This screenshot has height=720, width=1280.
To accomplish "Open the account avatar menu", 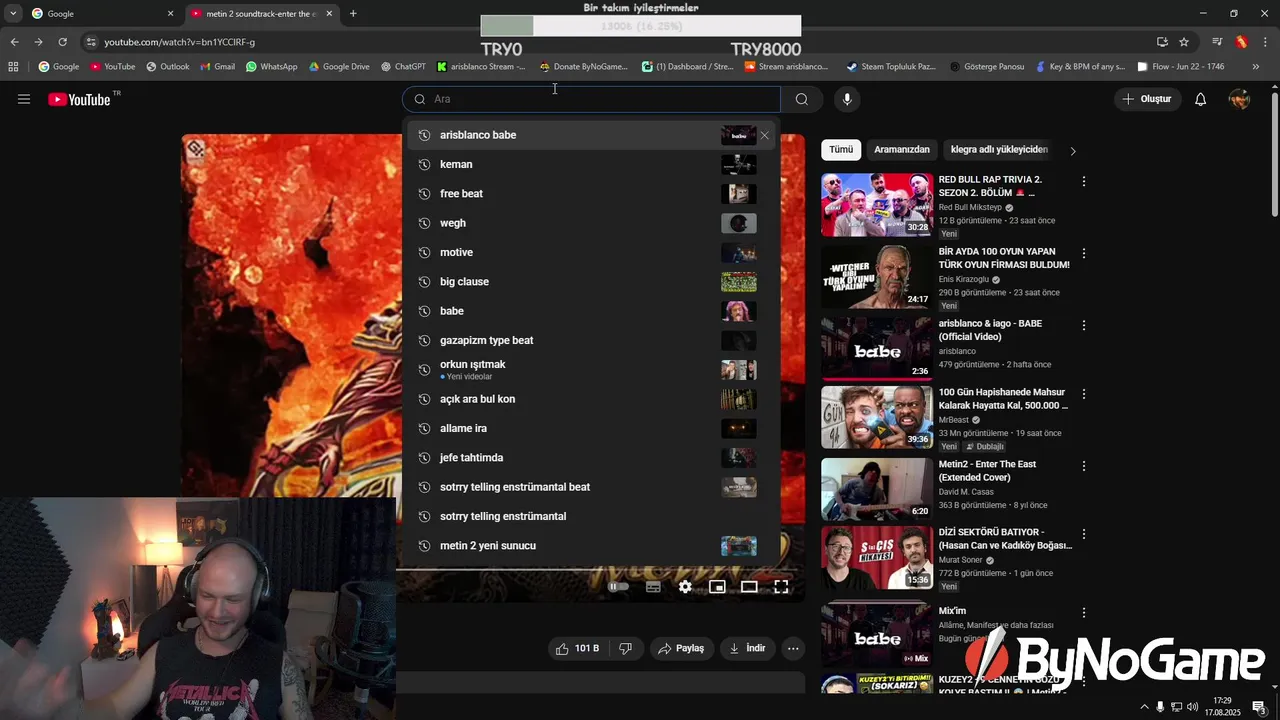I will point(1239,99).
